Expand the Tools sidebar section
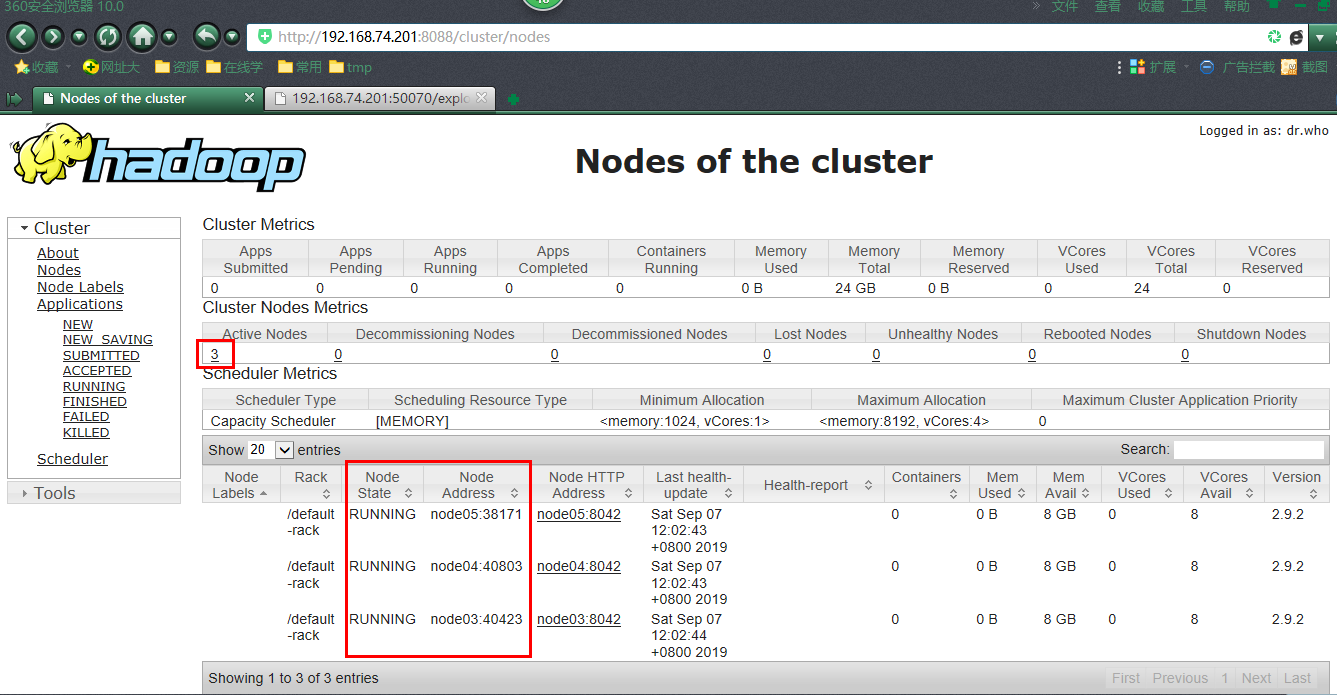The image size is (1337, 695). (94, 493)
